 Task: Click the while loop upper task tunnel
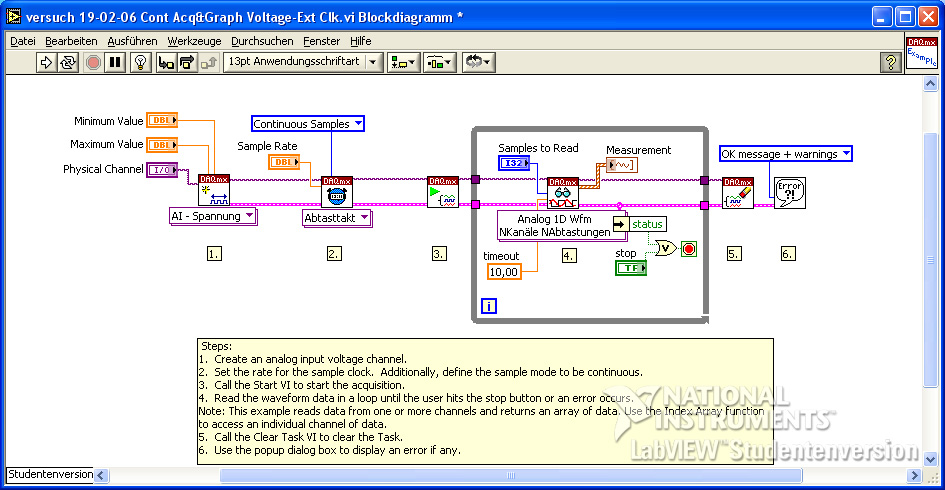[x=476, y=180]
